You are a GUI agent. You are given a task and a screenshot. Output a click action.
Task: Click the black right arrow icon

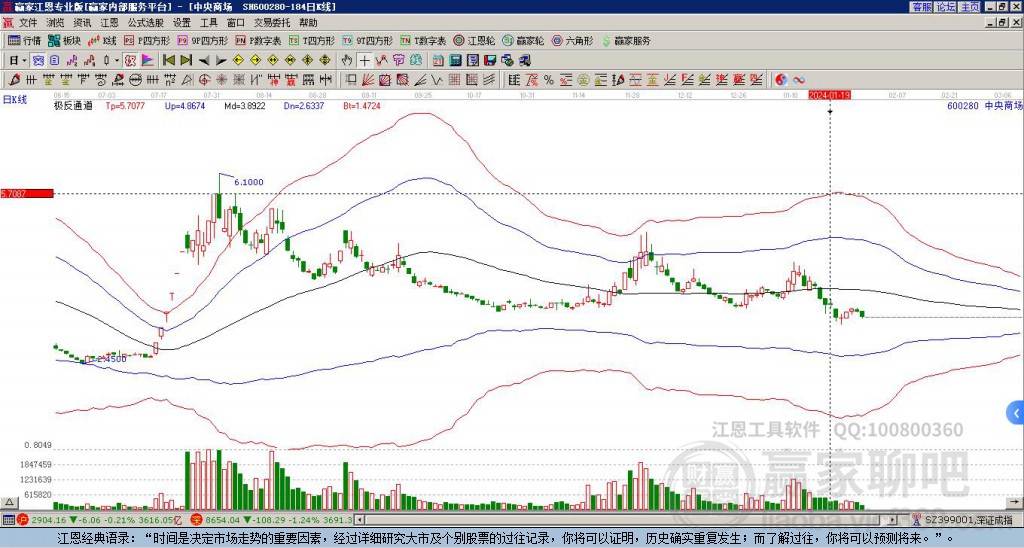click(221, 61)
